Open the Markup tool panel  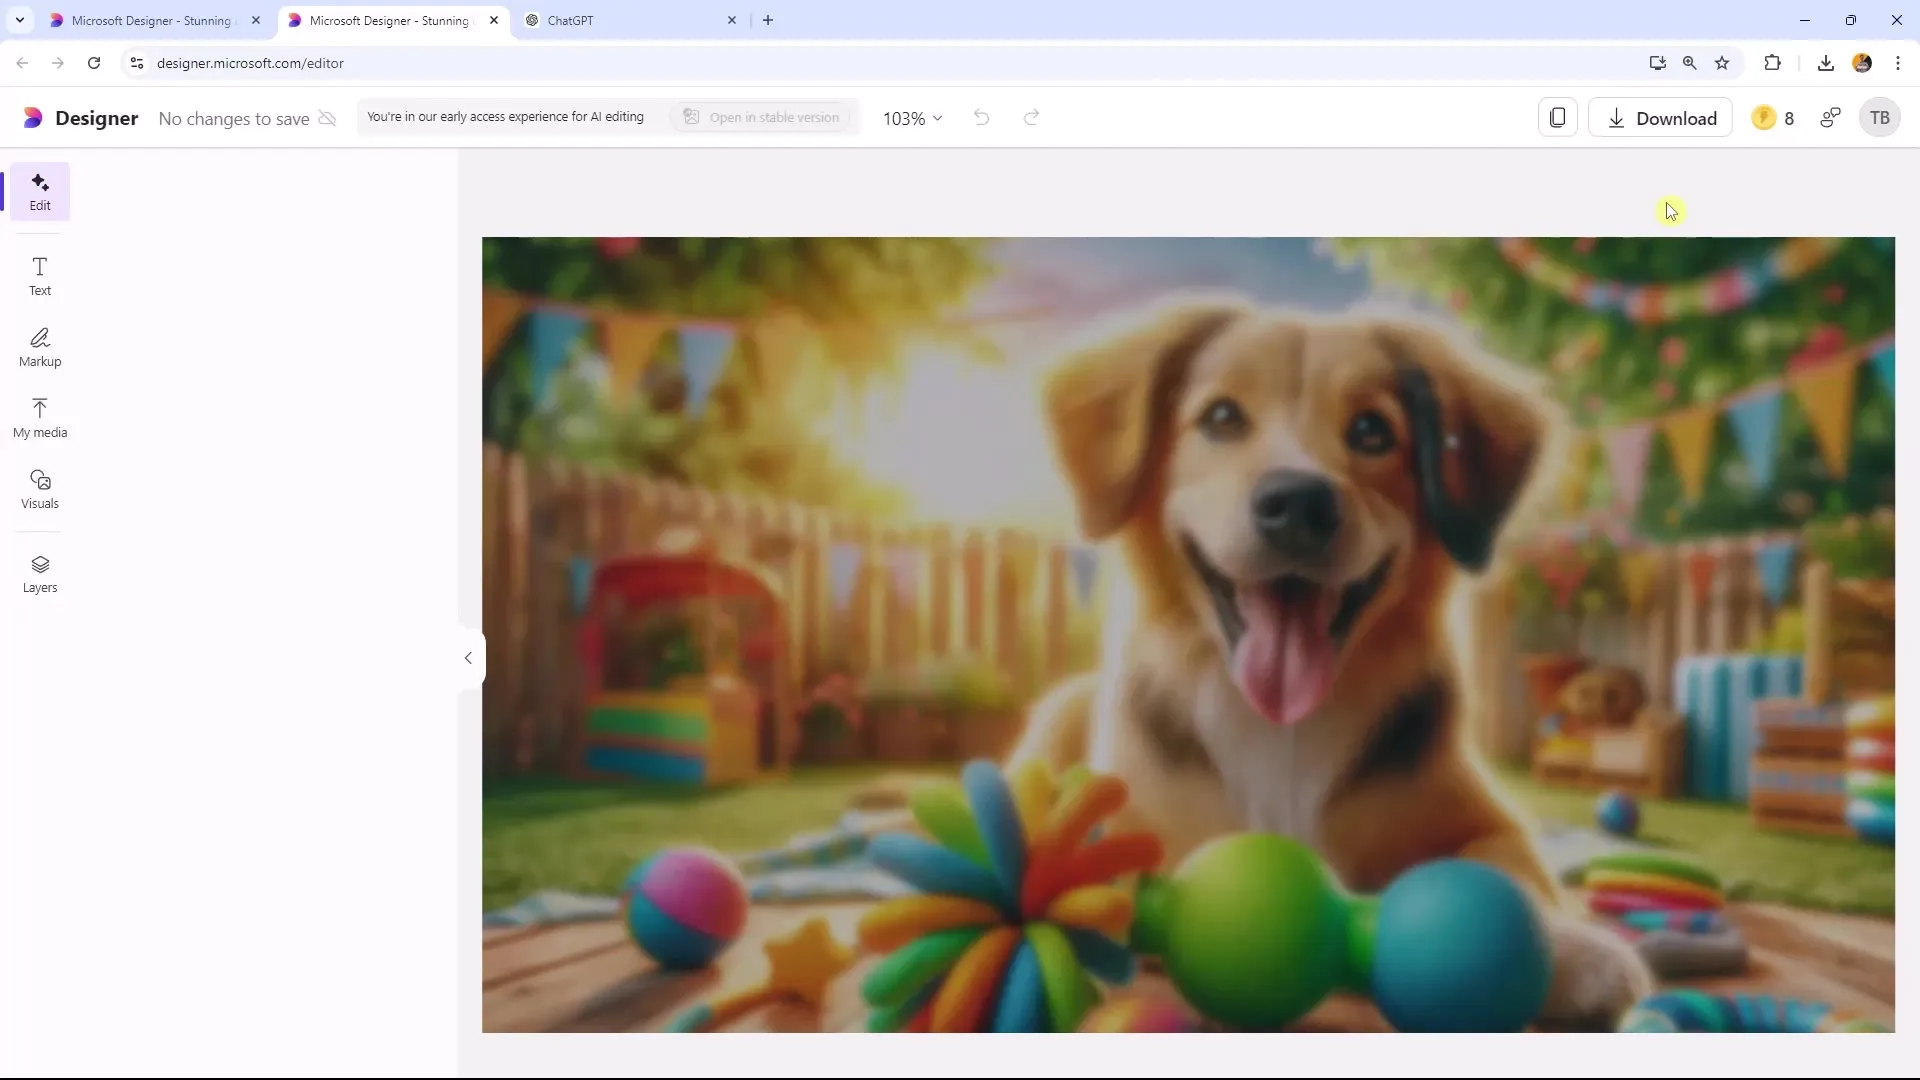pos(40,345)
